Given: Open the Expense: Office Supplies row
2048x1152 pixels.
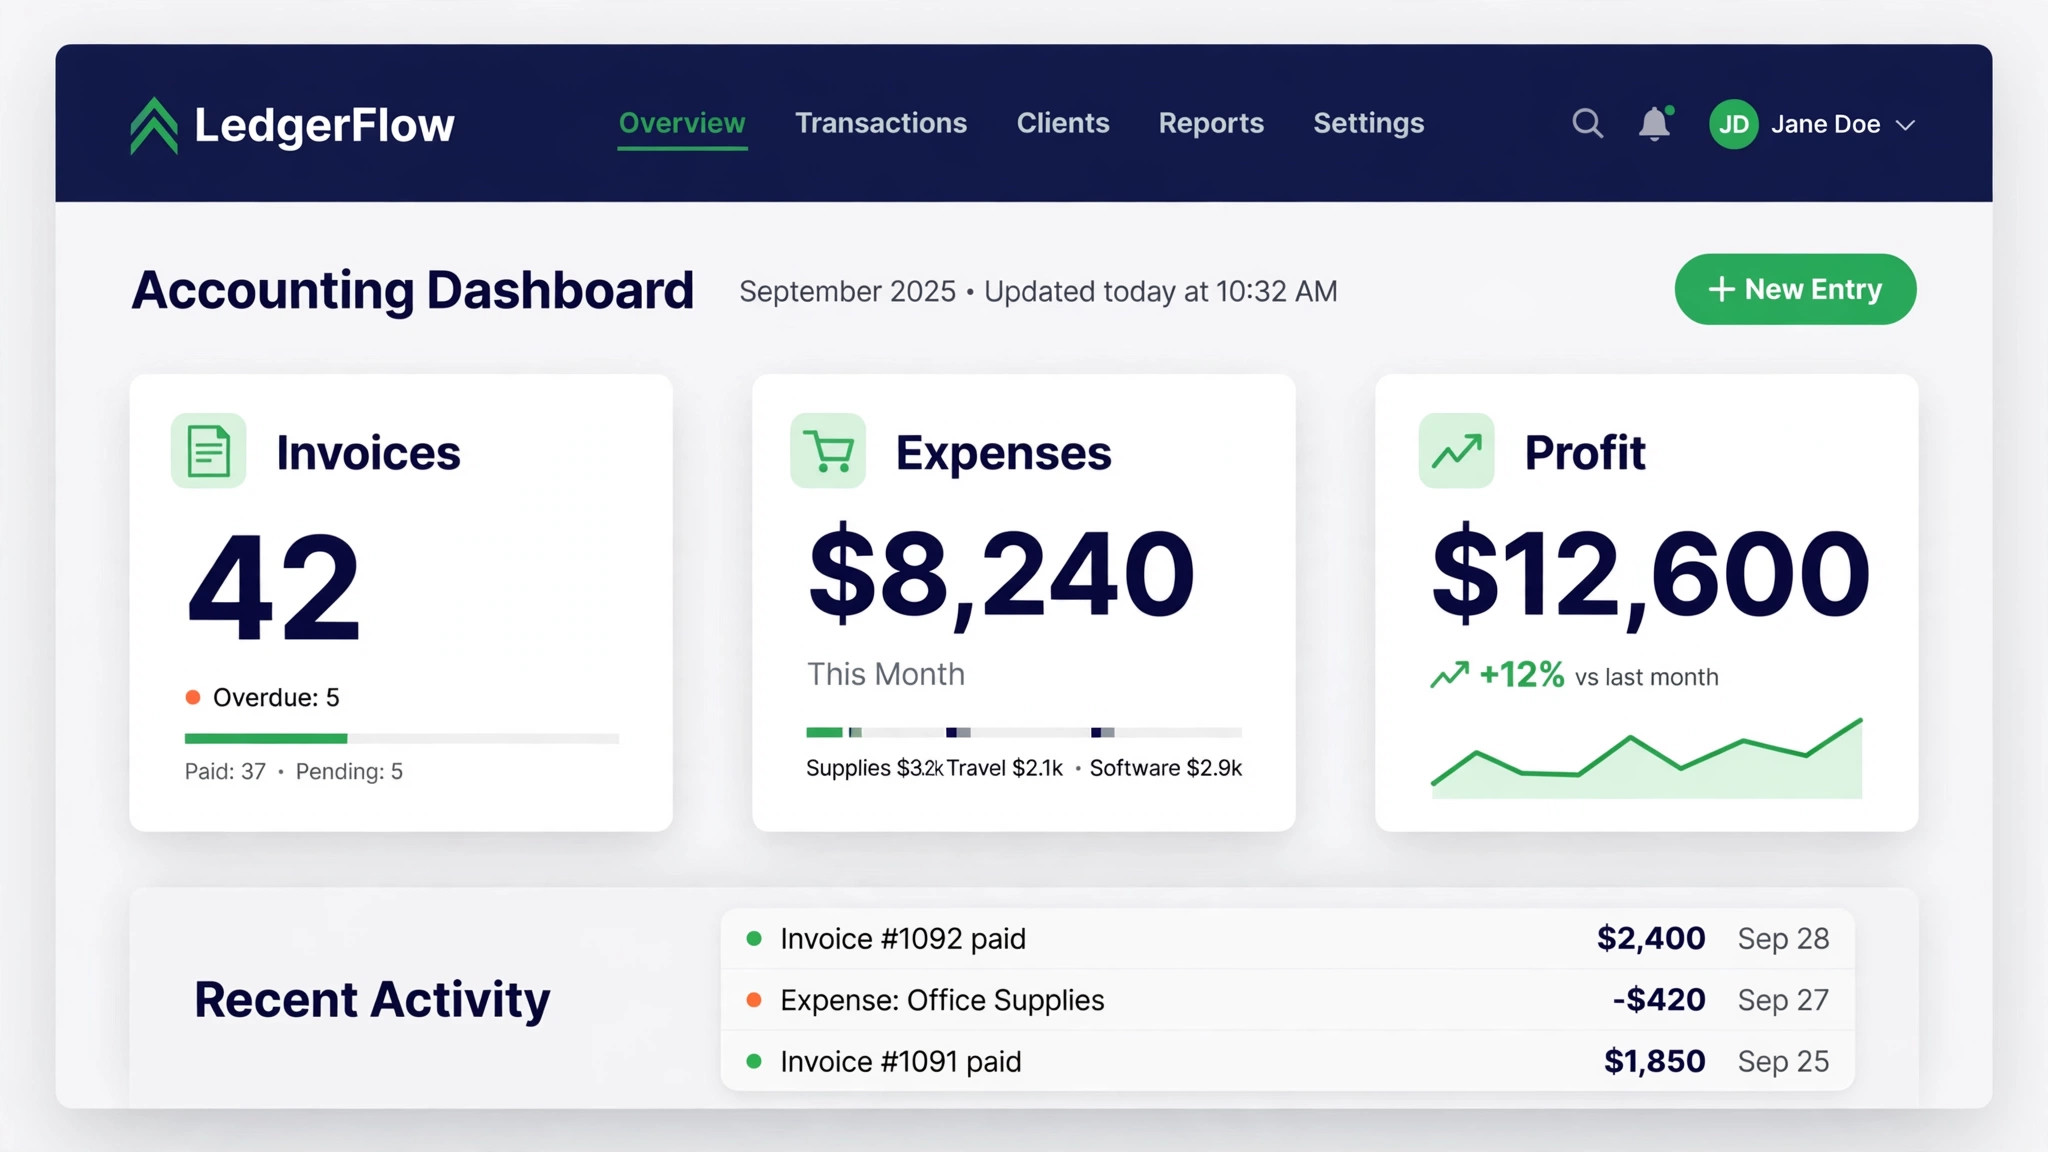Looking at the screenshot, I should tap(1287, 1000).
